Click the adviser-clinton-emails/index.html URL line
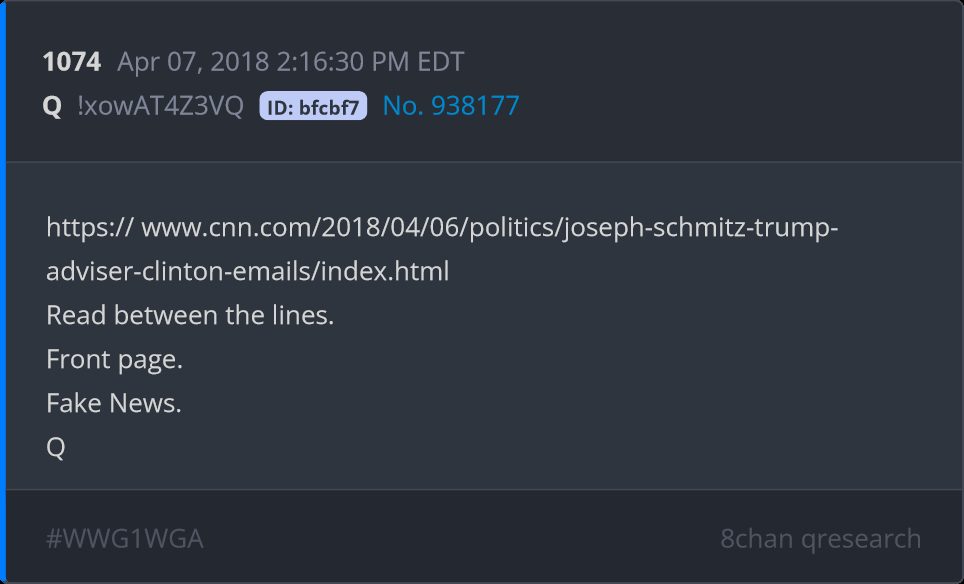964x584 pixels. click(x=247, y=271)
